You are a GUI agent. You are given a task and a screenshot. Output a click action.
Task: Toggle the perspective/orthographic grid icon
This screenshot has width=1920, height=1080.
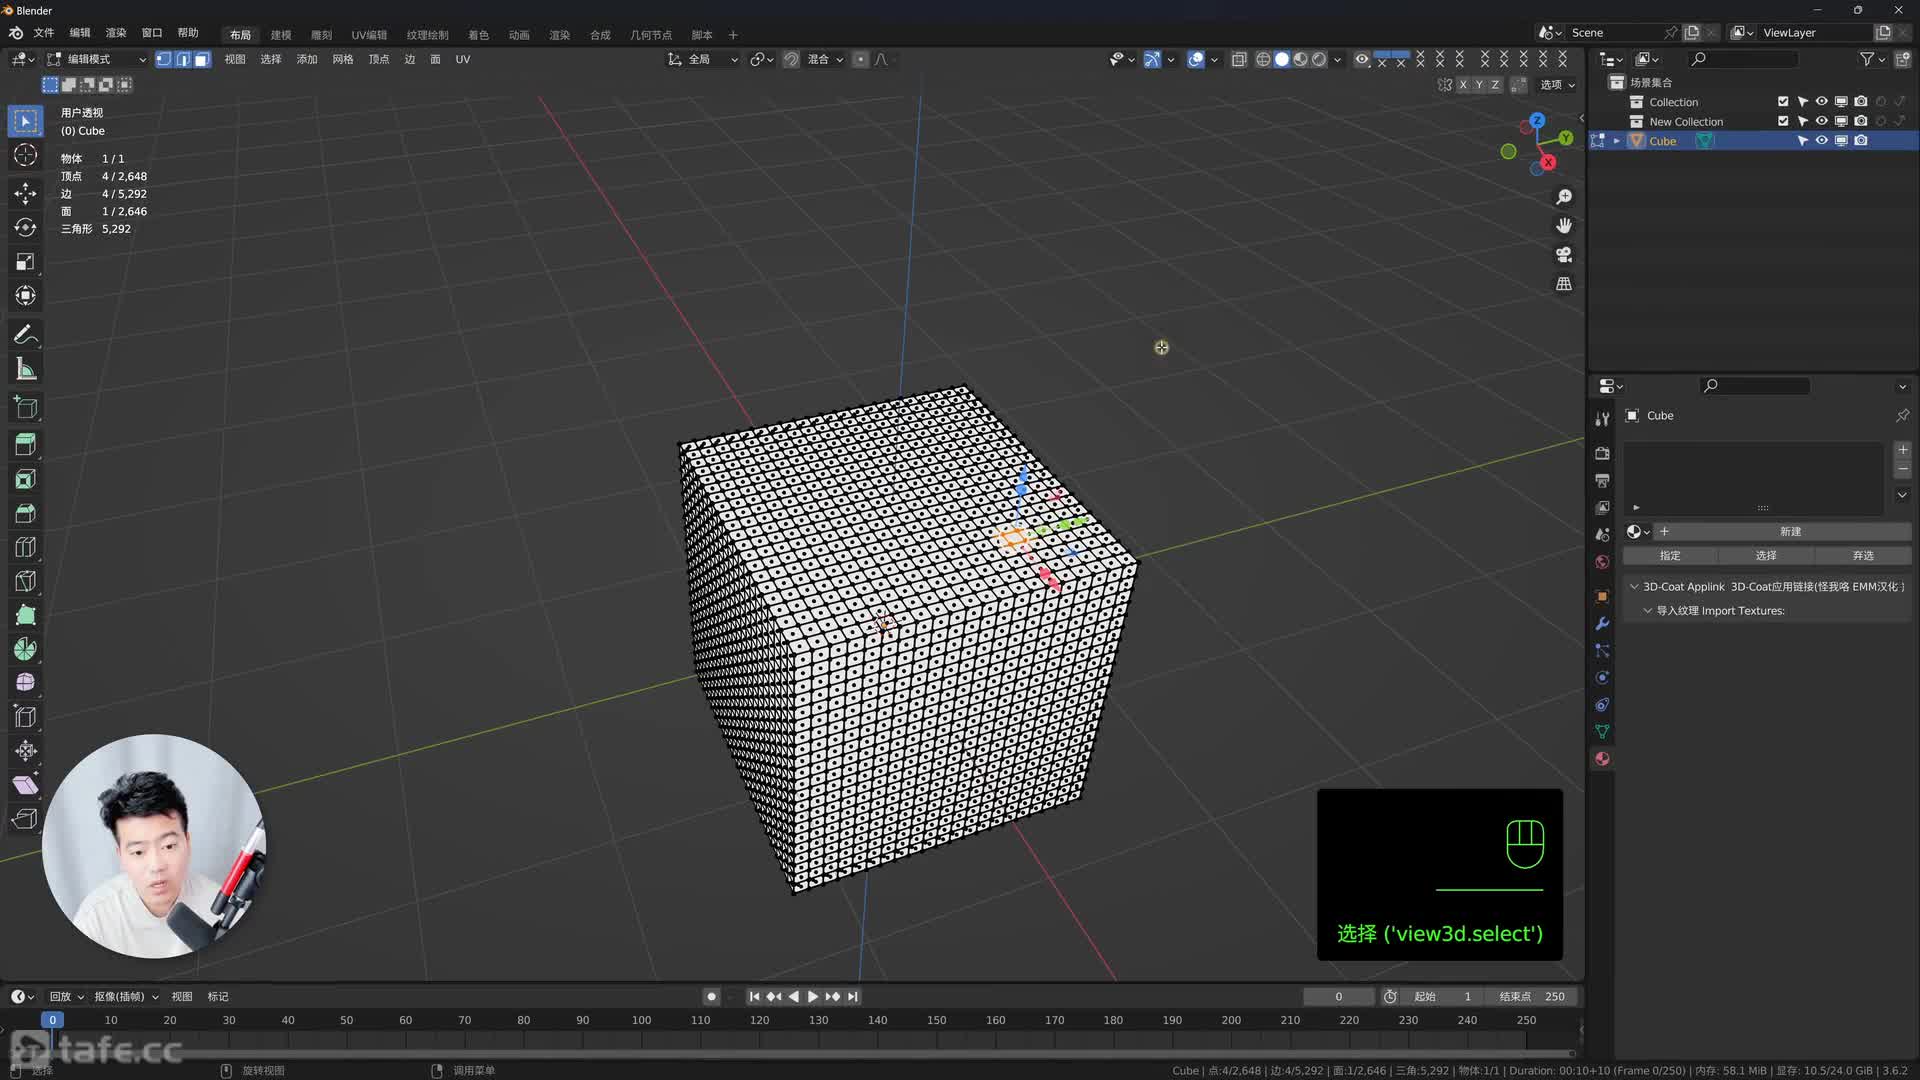(1564, 284)
